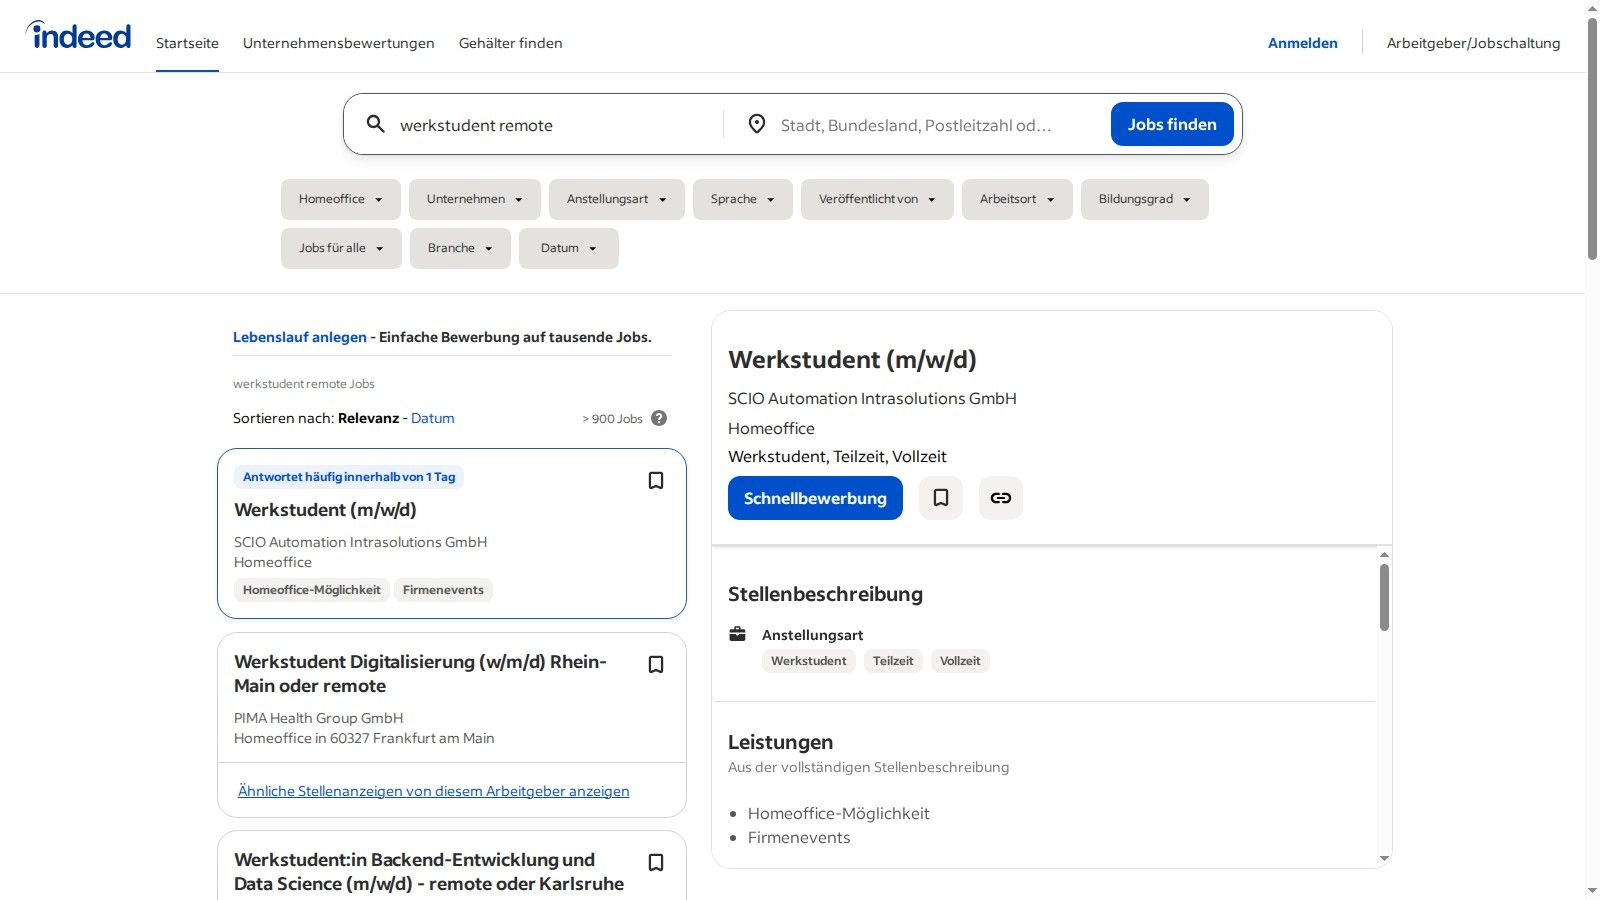Bookmark the Backend-Entwicklung Werkstudent job
Viewport: 1600px width, 900px height.
[x=656, y=863]
